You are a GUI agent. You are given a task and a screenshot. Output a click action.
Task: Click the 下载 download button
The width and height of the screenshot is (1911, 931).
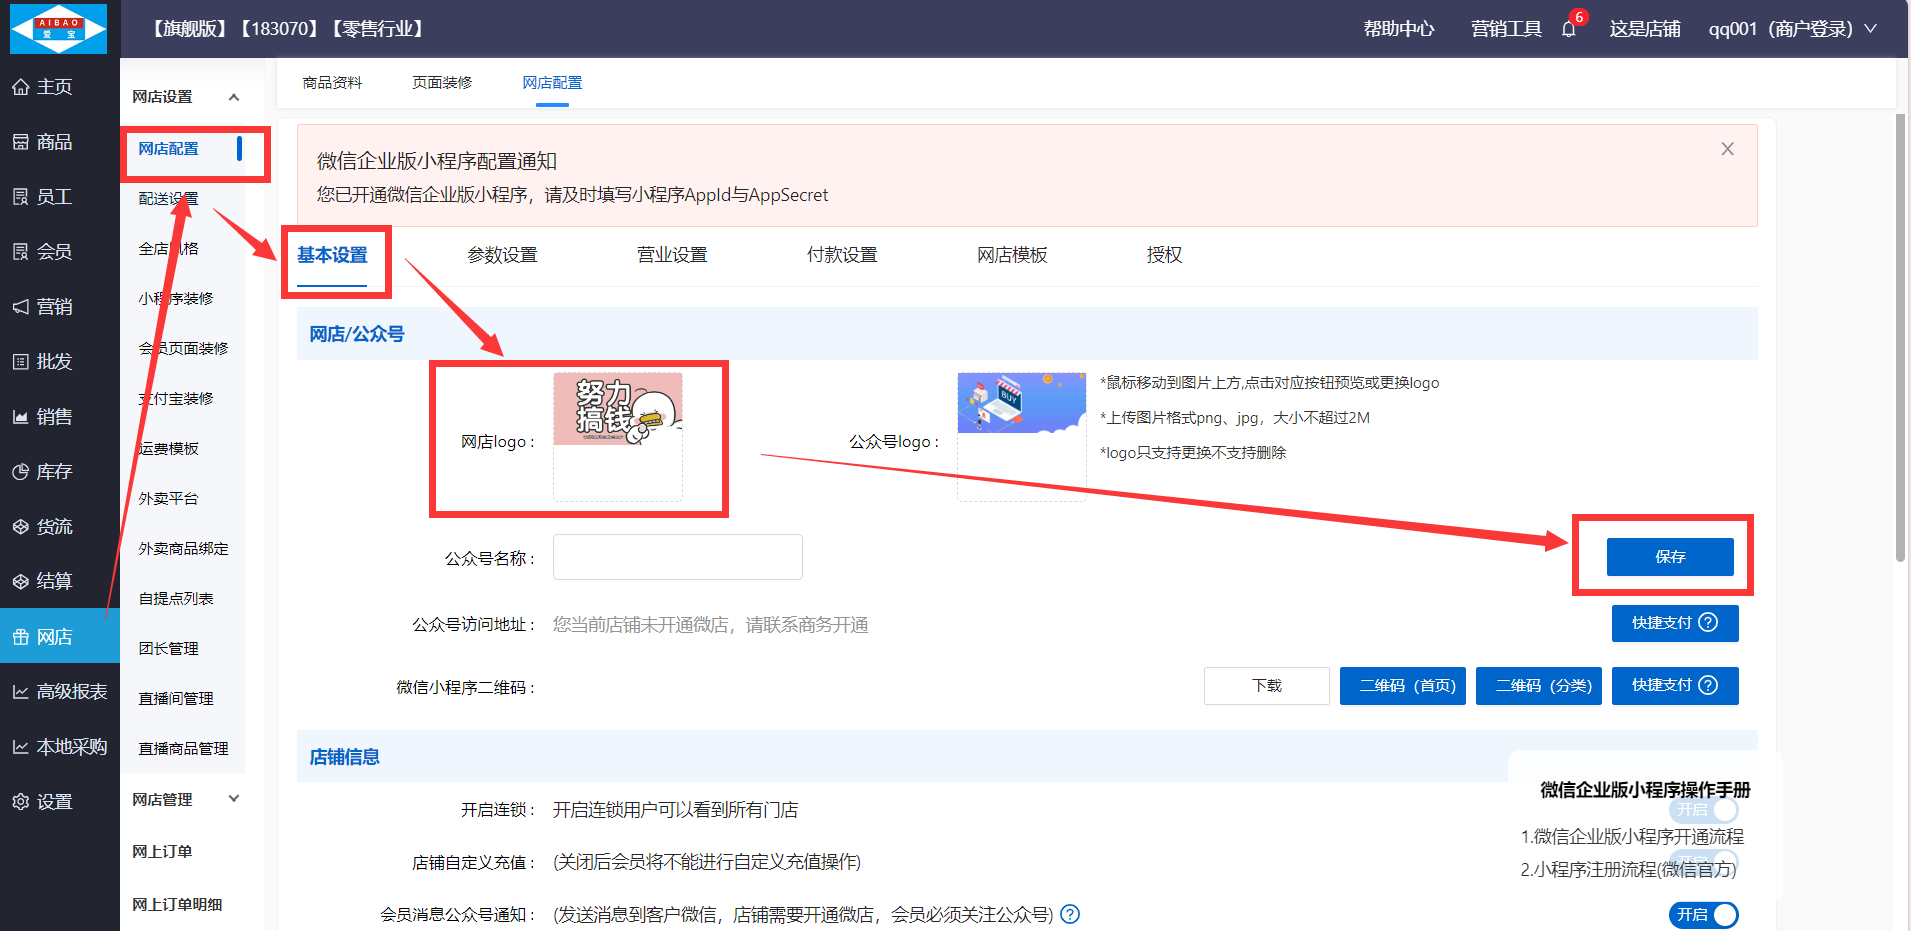1266,686
